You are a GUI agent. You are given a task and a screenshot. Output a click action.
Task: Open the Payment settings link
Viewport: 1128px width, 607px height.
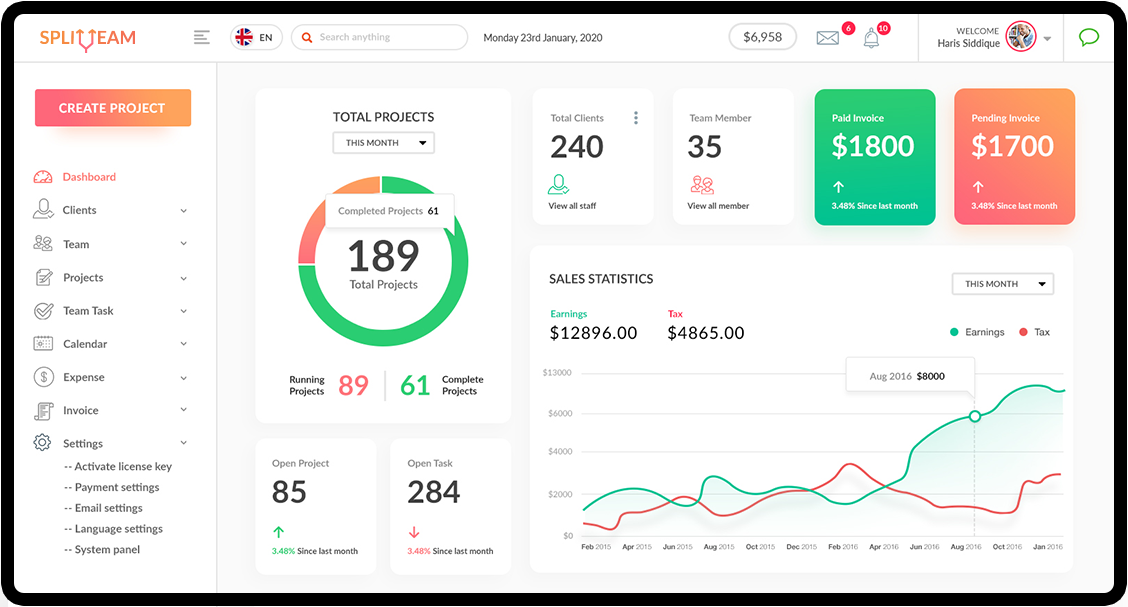(x=117, y=487)
